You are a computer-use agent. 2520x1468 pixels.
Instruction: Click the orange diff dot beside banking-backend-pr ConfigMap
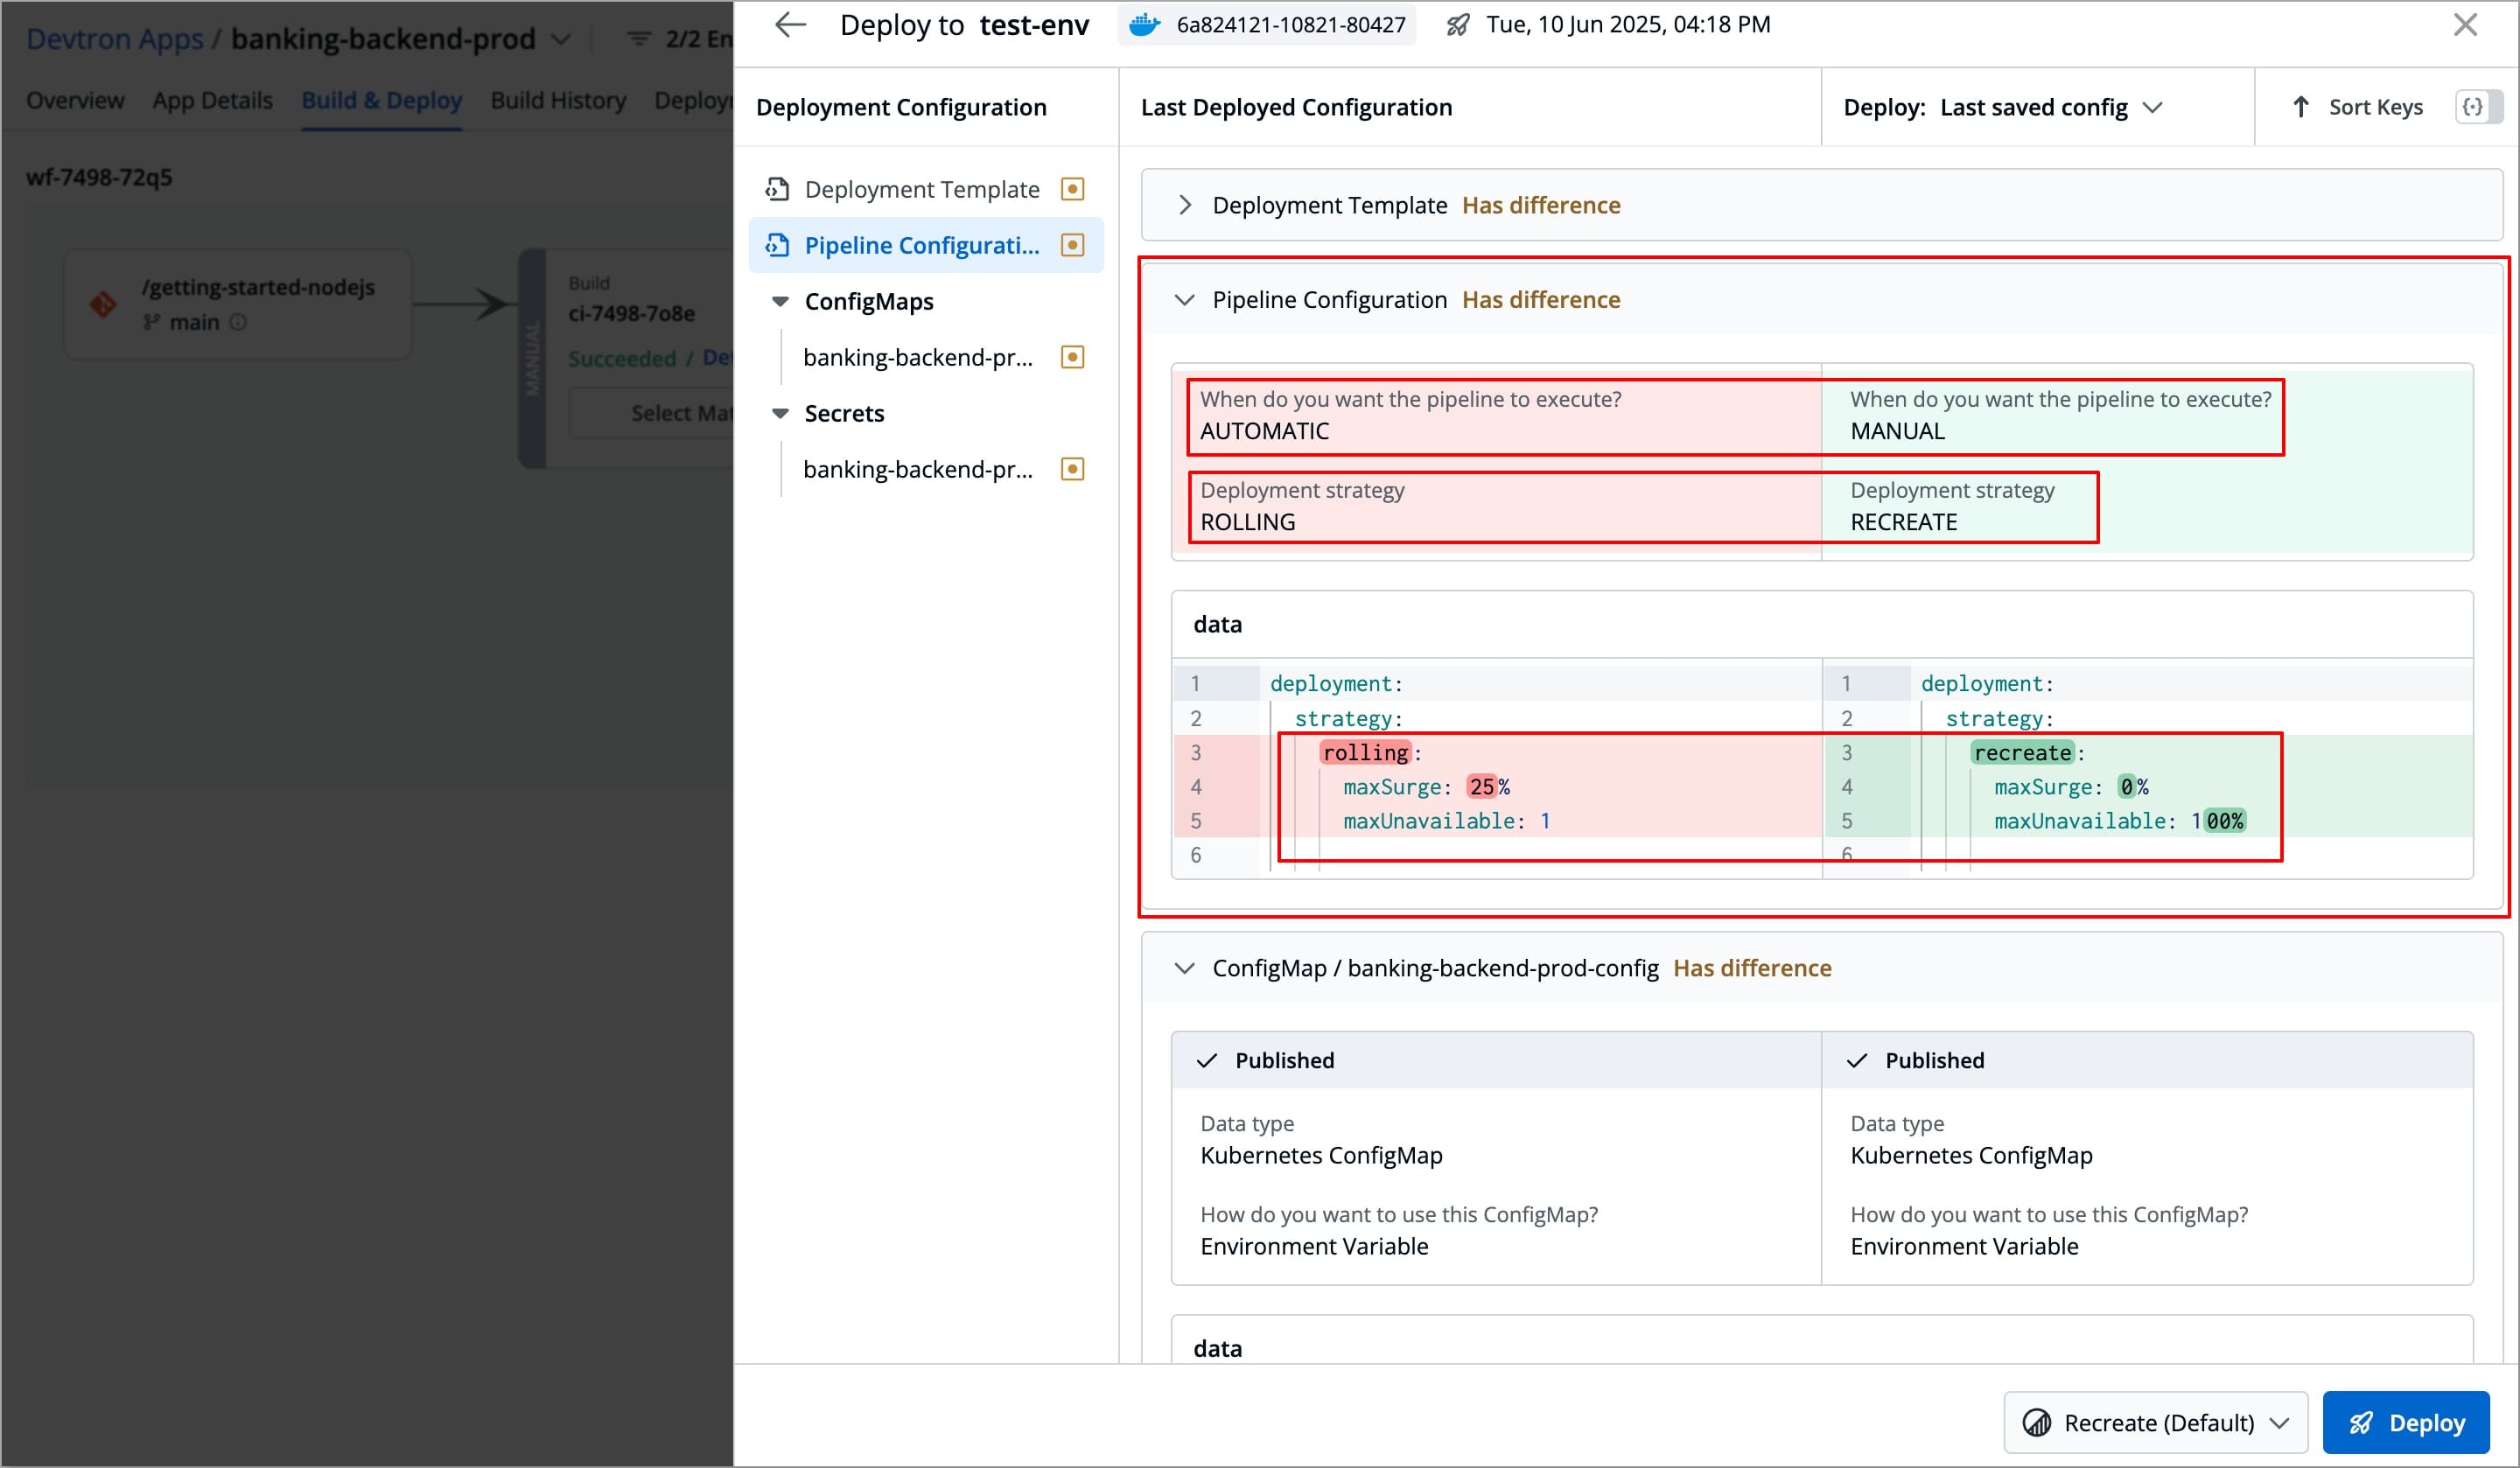point(1071,357)
